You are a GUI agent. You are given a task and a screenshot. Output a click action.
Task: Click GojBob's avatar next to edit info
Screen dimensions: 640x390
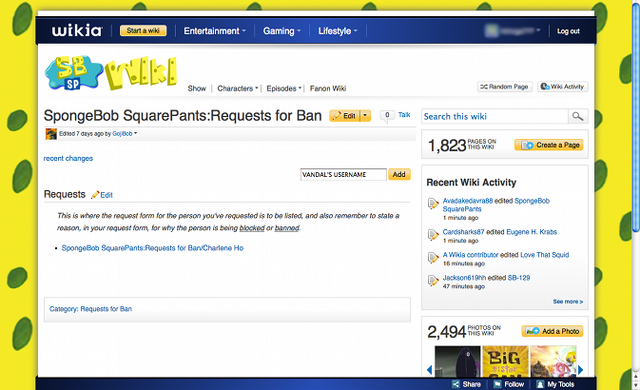point(51,134)
